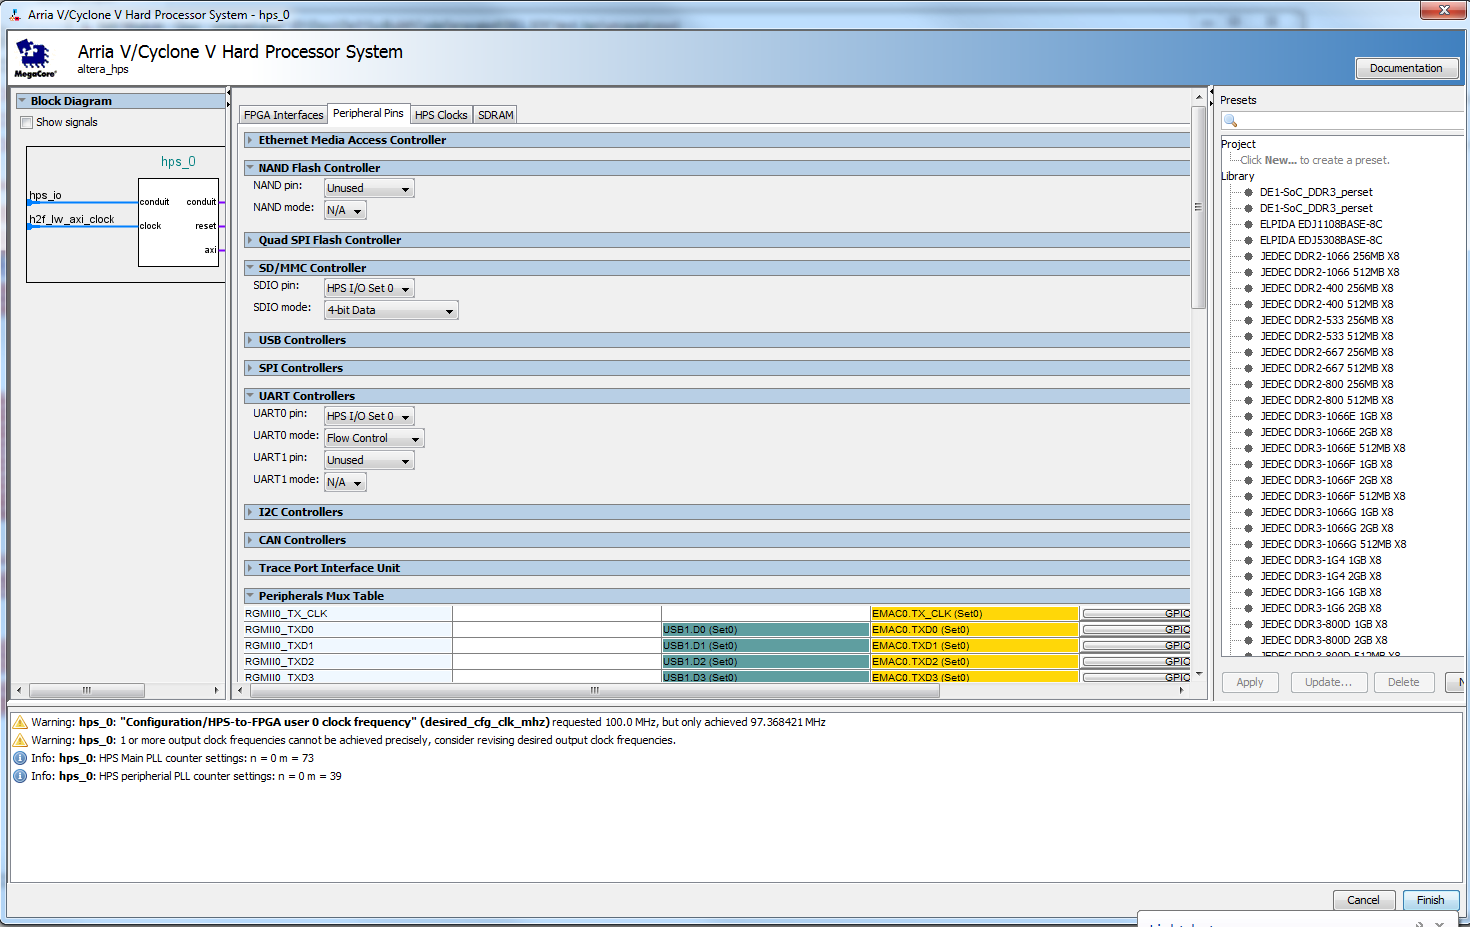The height and width of the screenshot is (927, 1470).
Task: Switch to the FPGA Interfaces tab
Action: (x=283, y=115)
